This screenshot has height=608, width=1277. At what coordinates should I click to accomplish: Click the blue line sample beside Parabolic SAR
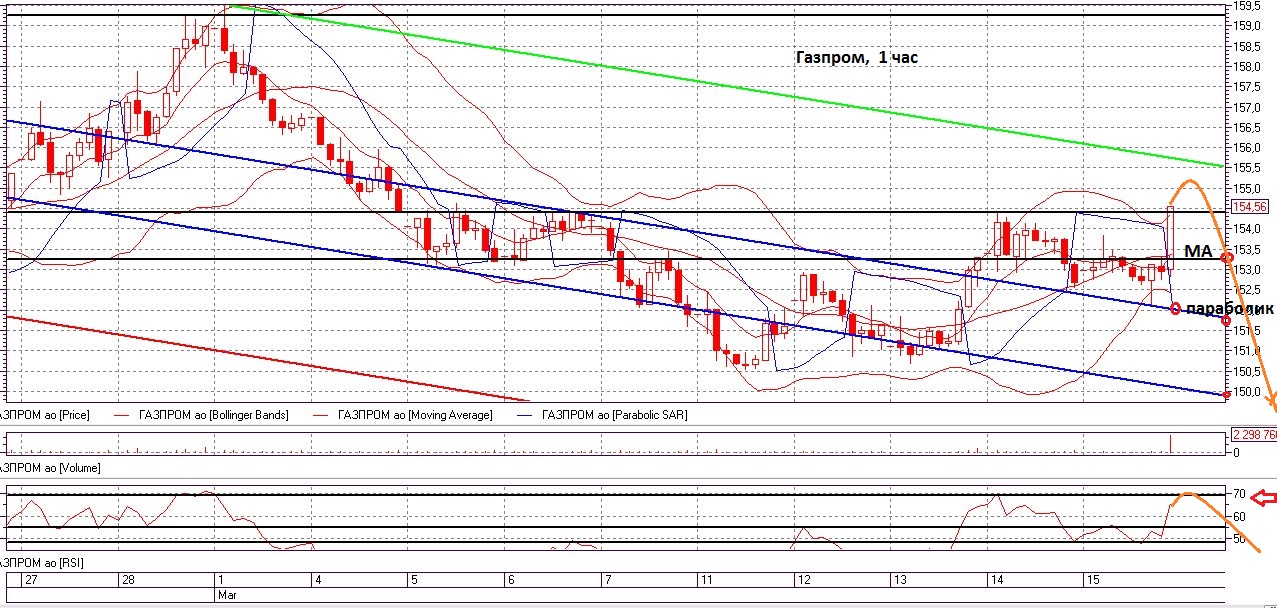coord(523,414)
